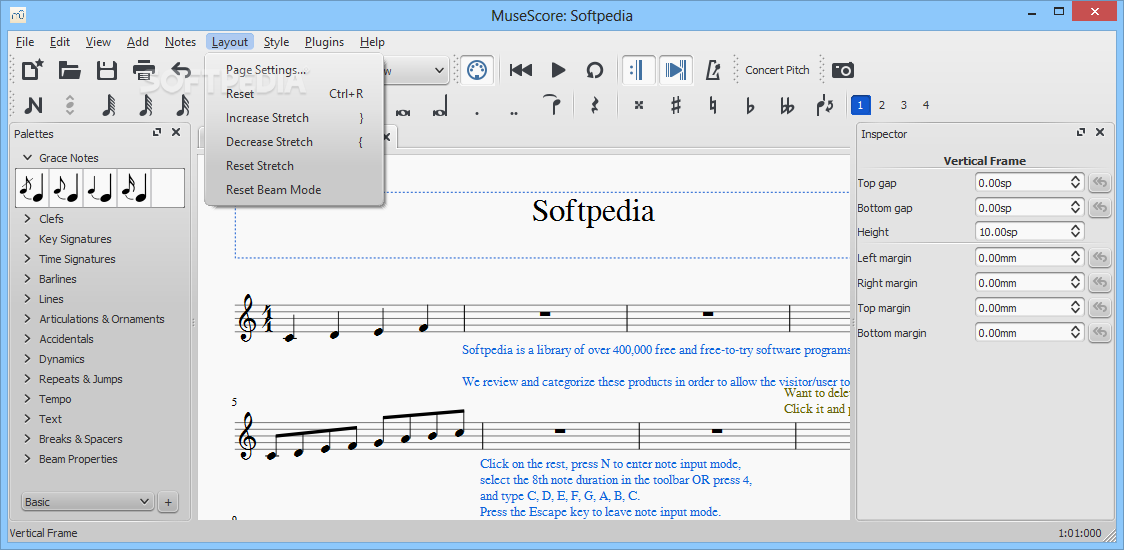This screenshot has width=1124, height=550.
Task: Select the rest icon in the note toolbar
Action: pyautogui.click(x=594, y=105)
